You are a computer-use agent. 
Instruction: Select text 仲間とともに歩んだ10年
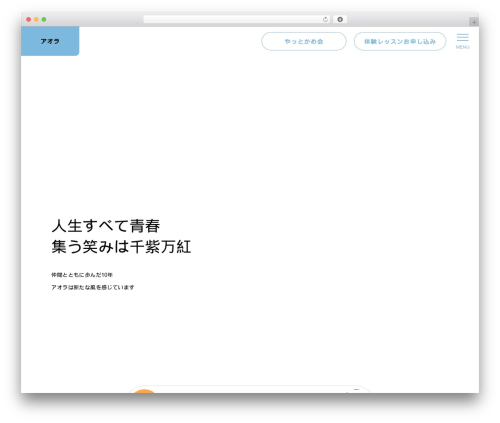click(x=82, y=275)
